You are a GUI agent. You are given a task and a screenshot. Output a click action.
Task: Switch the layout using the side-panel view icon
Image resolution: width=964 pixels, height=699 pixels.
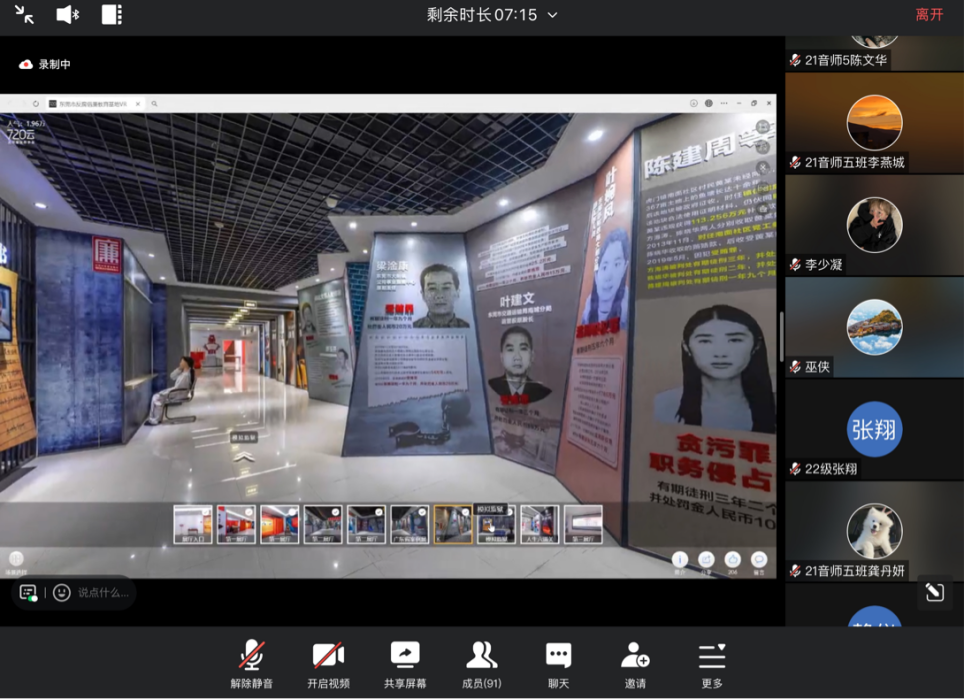coord(111,15)
